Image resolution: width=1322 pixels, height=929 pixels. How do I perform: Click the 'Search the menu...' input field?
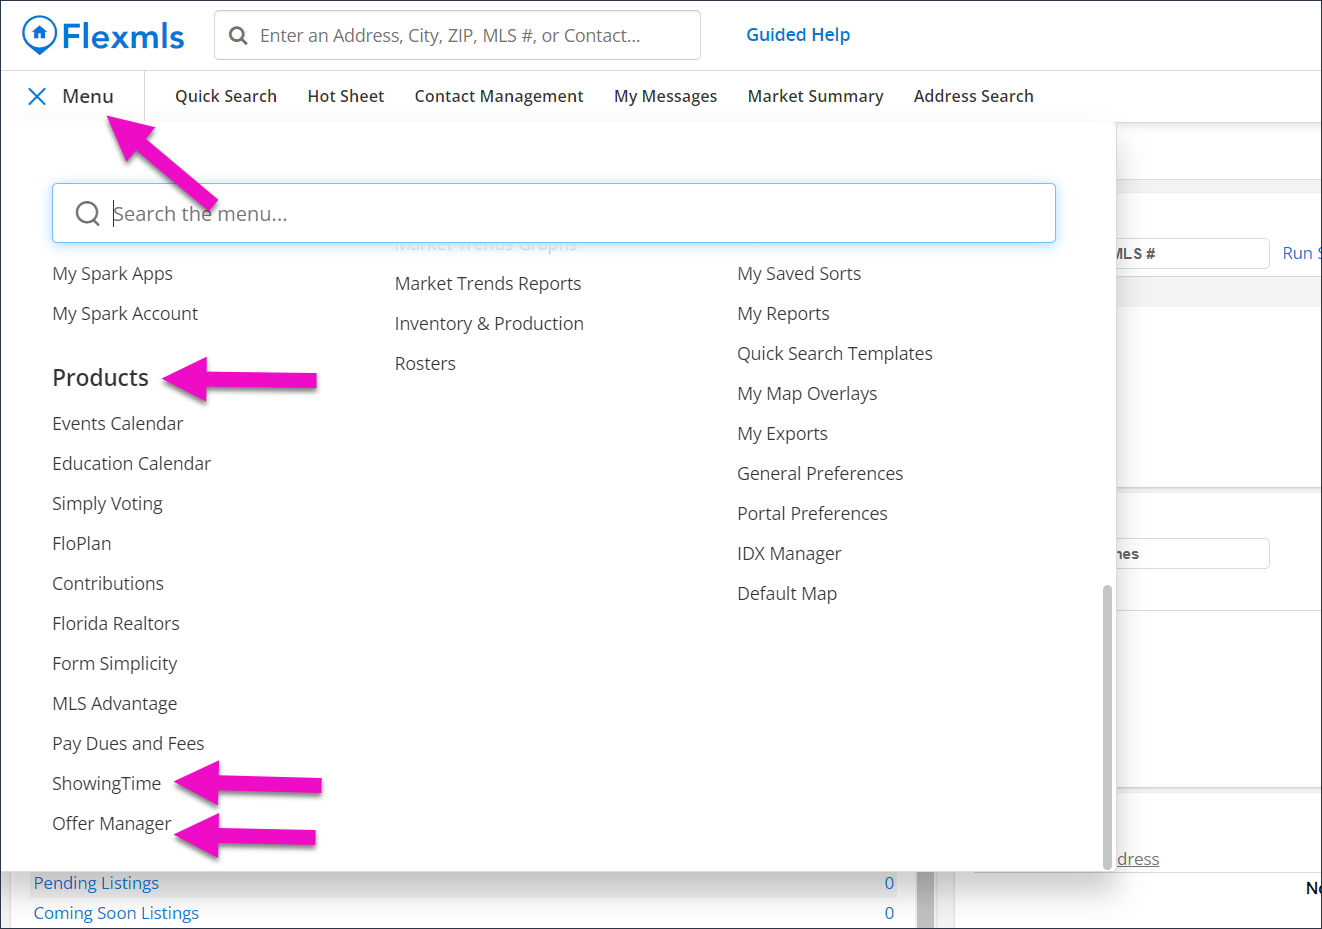click(x=554, y=213)
